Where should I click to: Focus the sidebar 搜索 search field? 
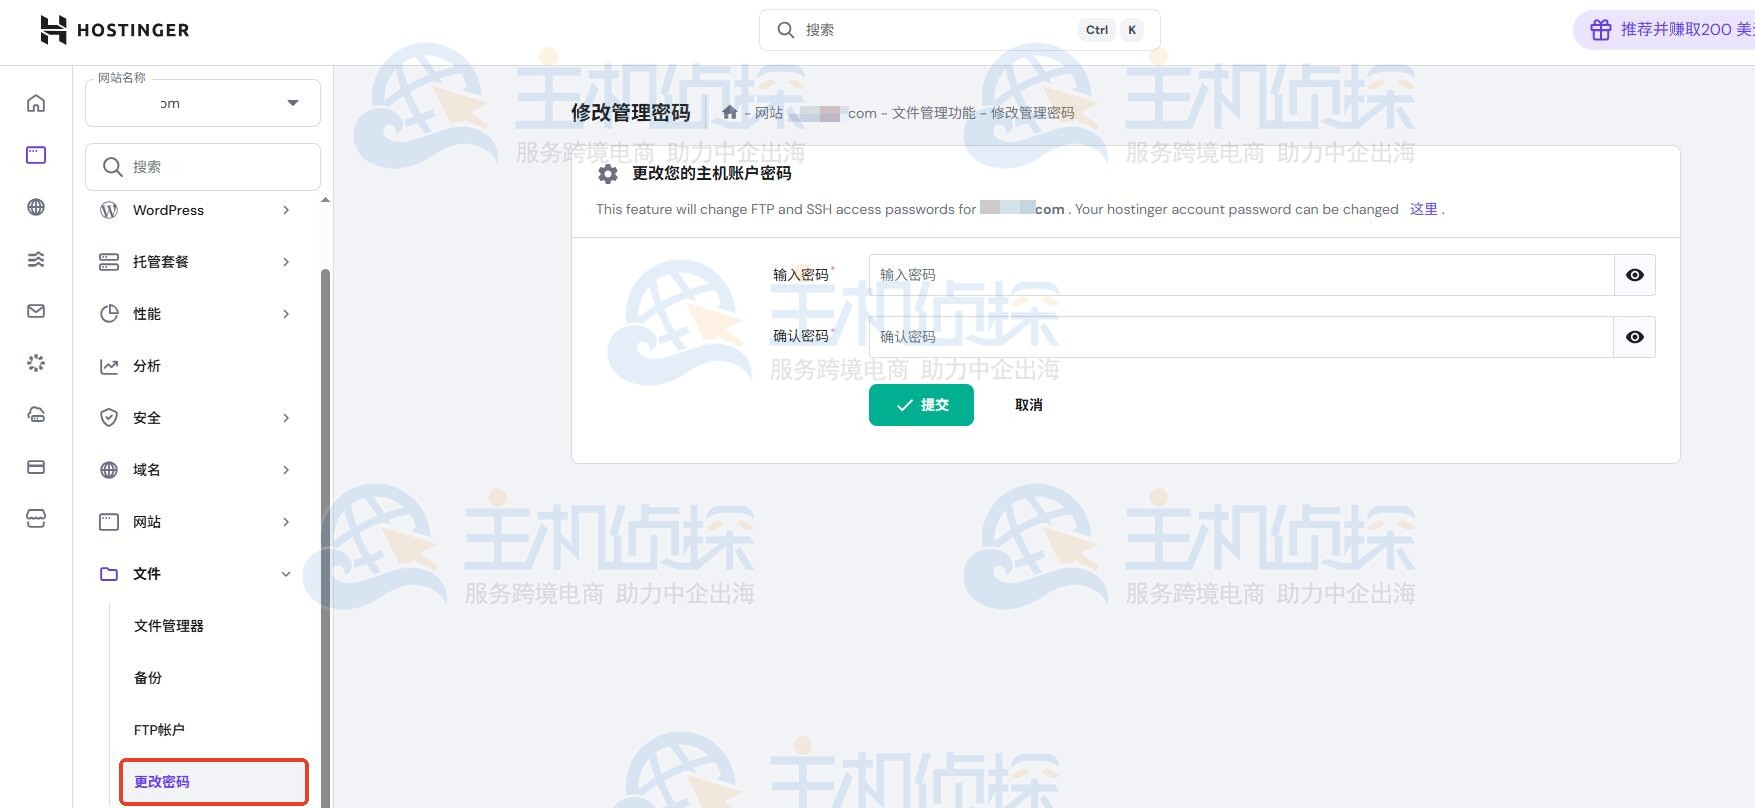coord(203,167)
